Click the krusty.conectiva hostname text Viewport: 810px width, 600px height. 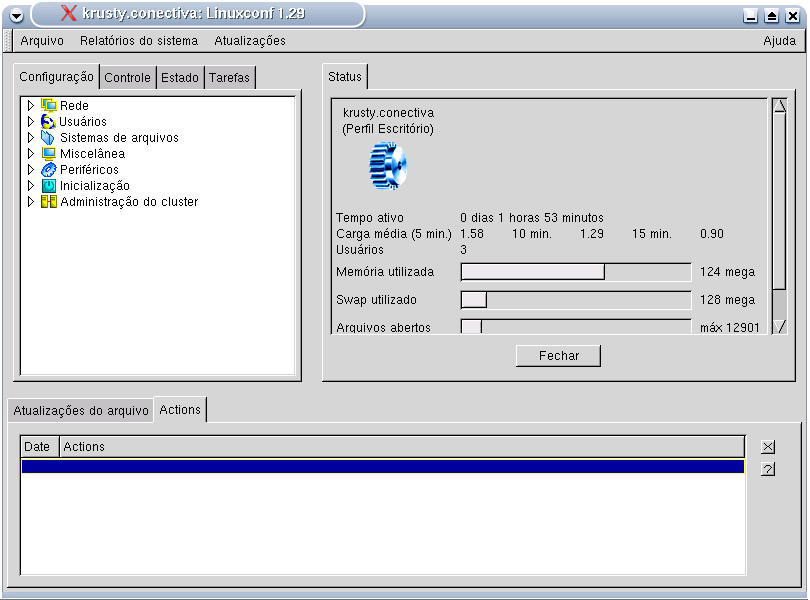[x=388, y=113]
